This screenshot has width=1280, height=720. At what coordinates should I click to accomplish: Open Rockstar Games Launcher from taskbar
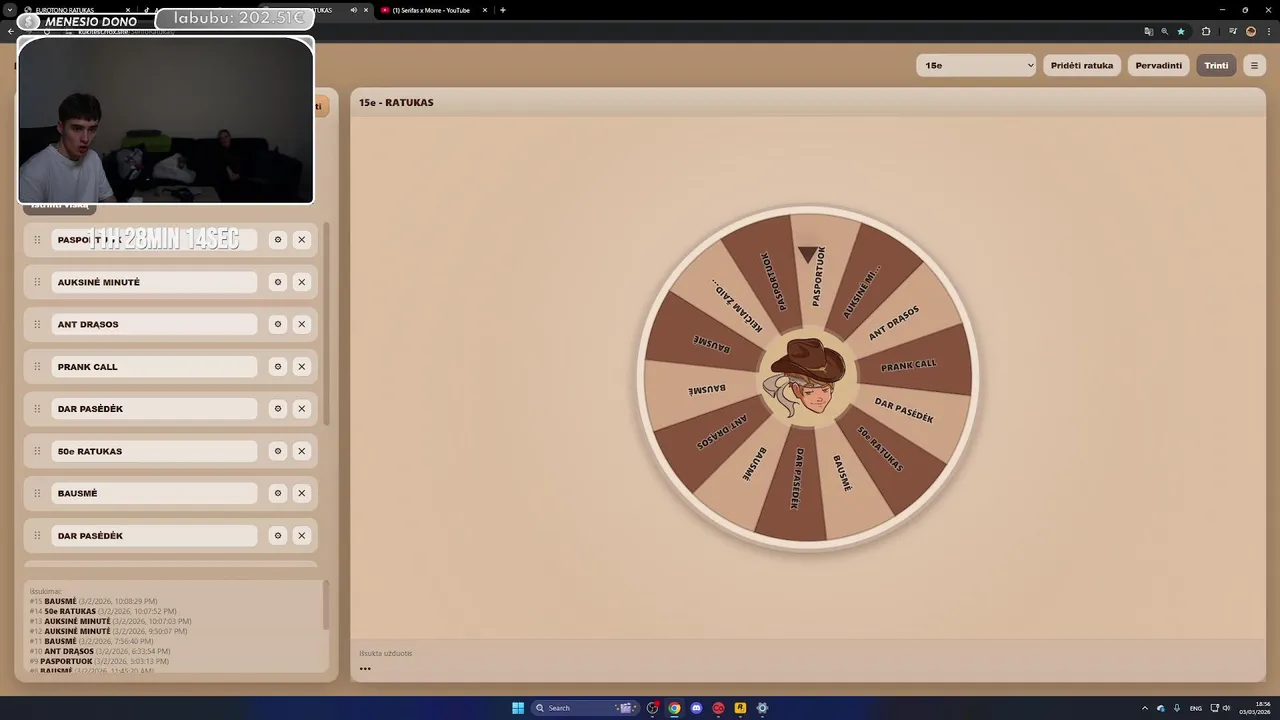point(740,708)
